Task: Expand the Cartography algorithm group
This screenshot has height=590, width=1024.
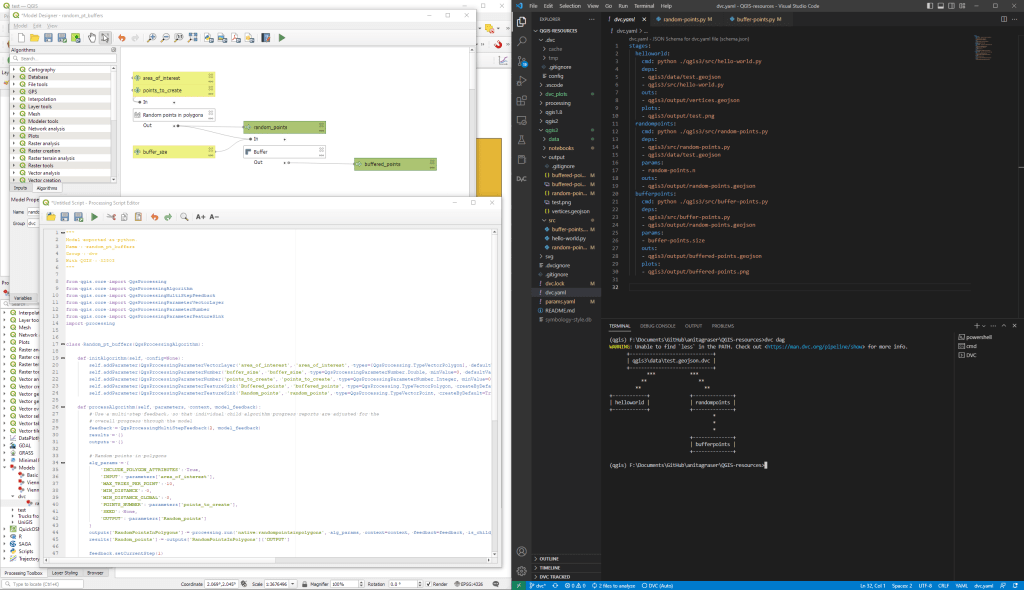Action: click(14, 69)
